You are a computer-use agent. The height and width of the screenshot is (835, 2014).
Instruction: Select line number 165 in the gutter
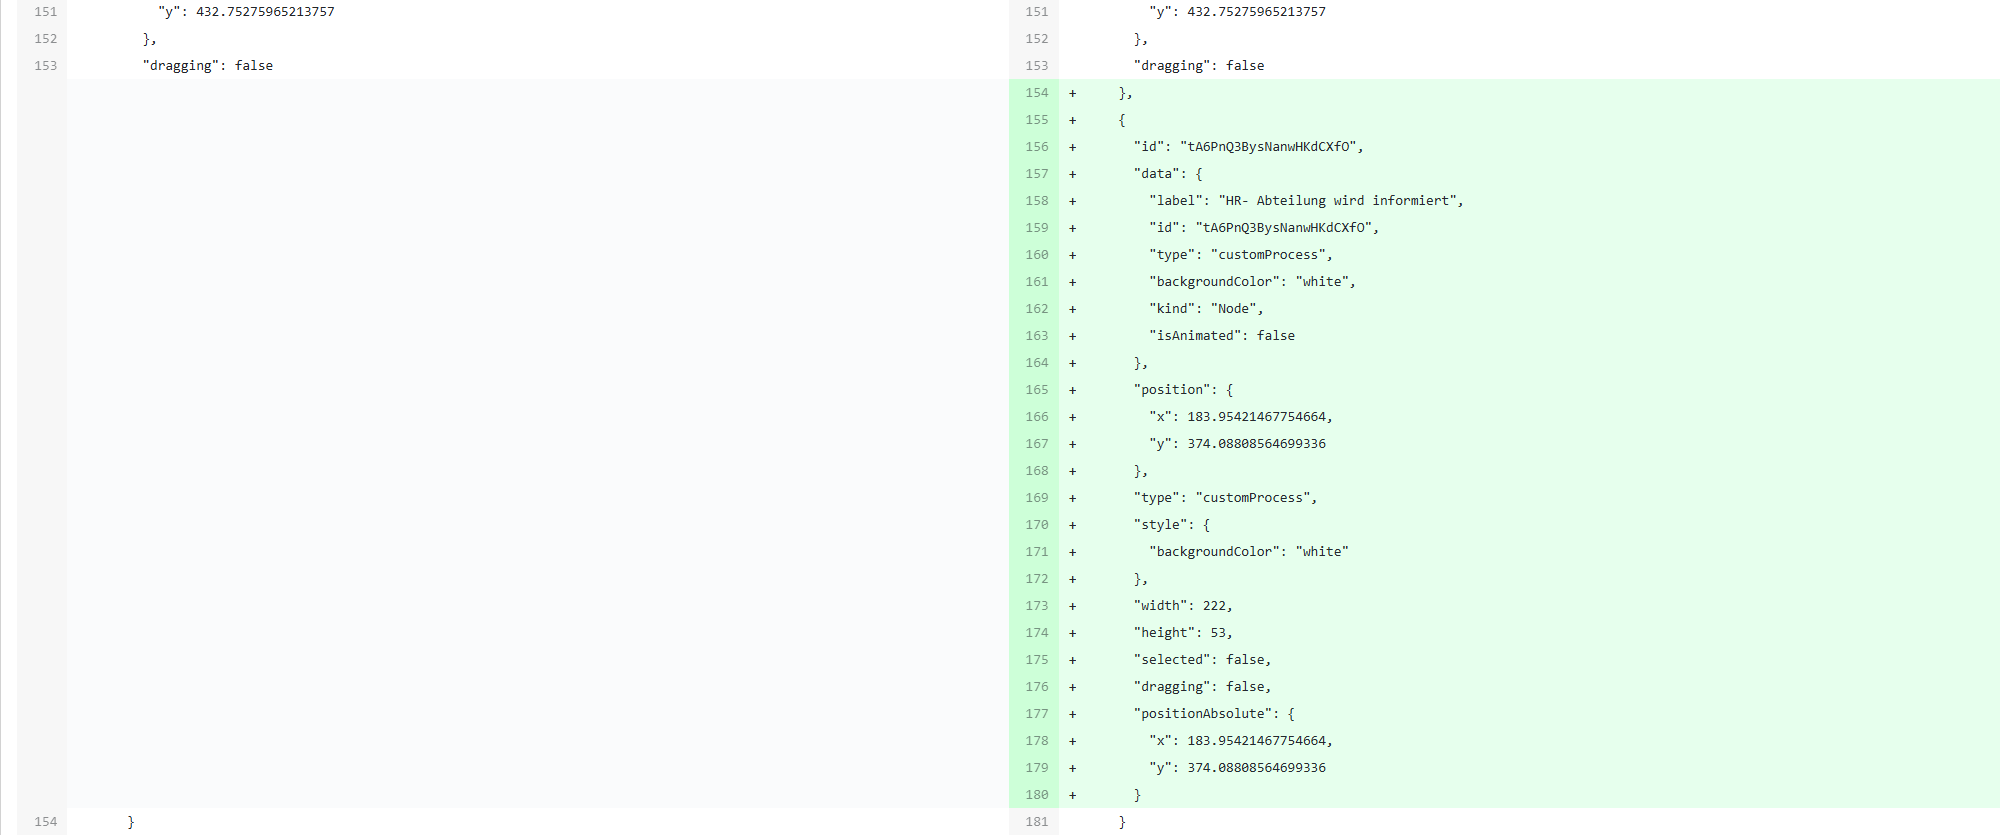click(x=1036, y=390)
